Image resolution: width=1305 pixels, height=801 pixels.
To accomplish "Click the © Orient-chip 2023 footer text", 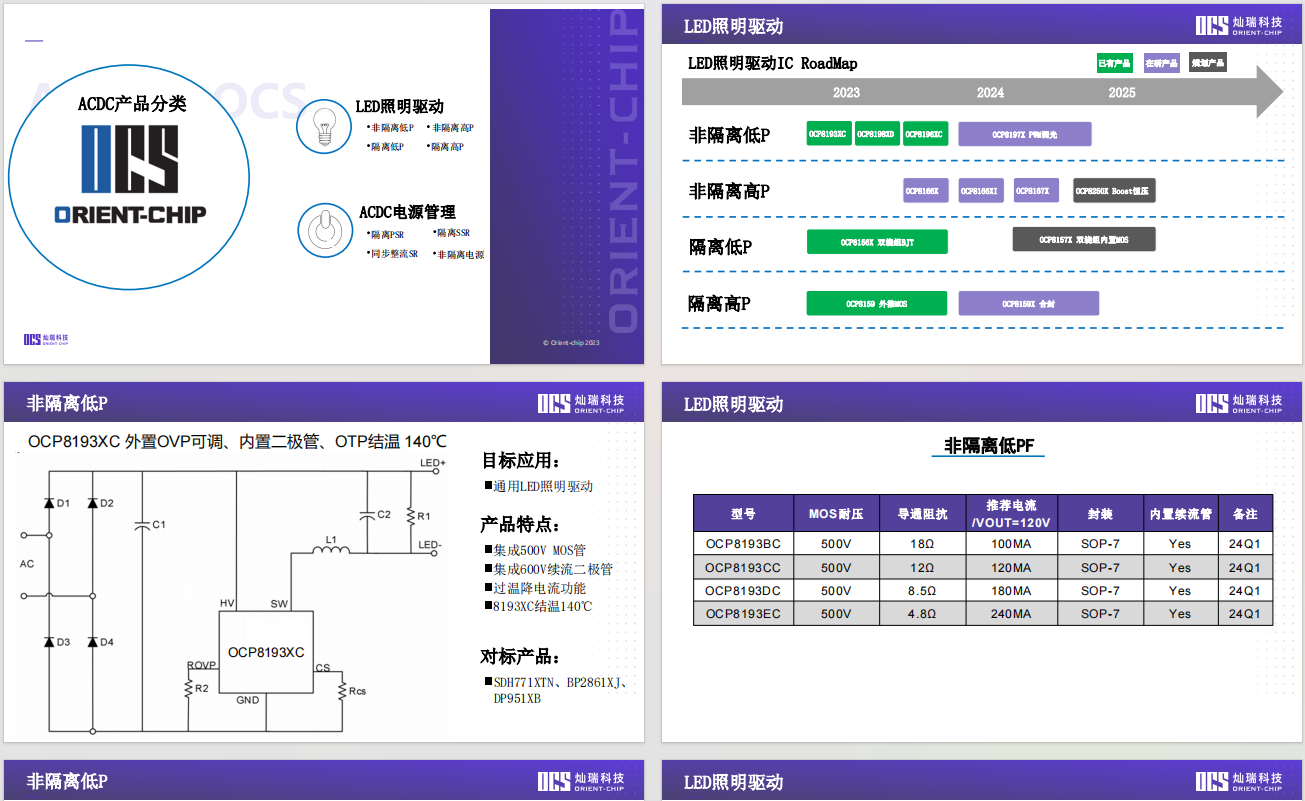I will click(x=570, y=342).
